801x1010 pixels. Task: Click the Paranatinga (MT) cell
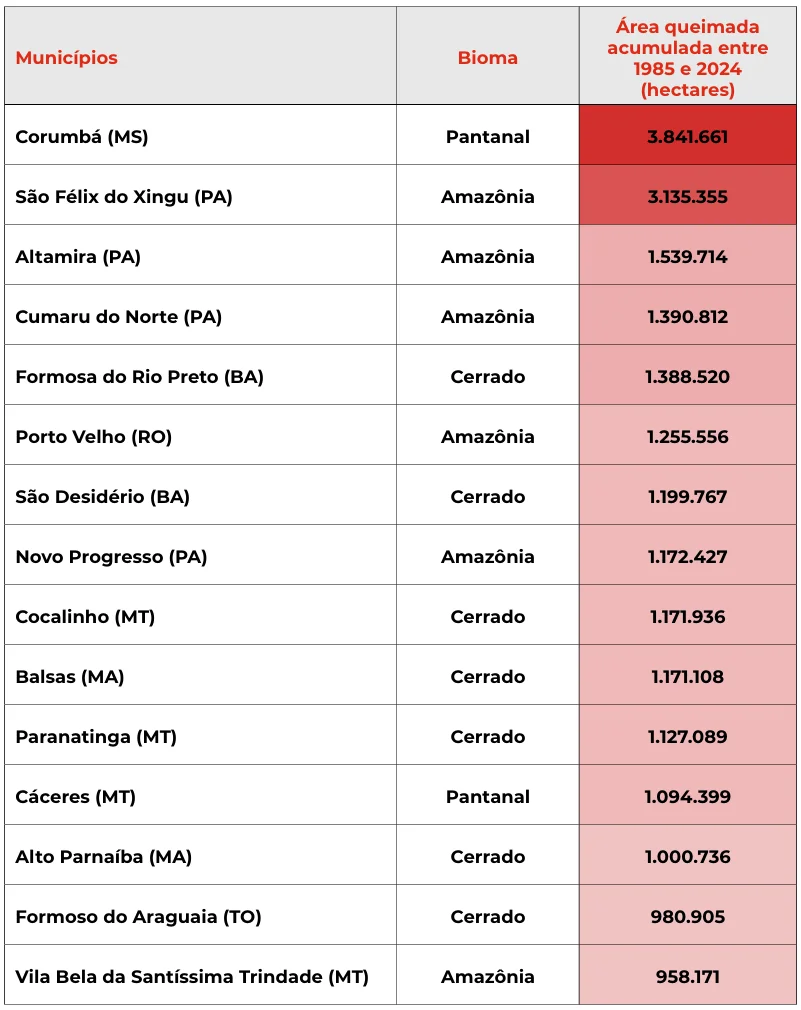[200, 734]
